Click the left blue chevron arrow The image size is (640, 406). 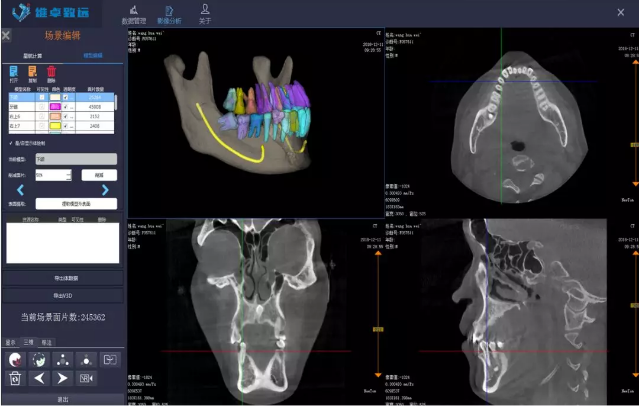pyautogui.click(x=20, y=189)
